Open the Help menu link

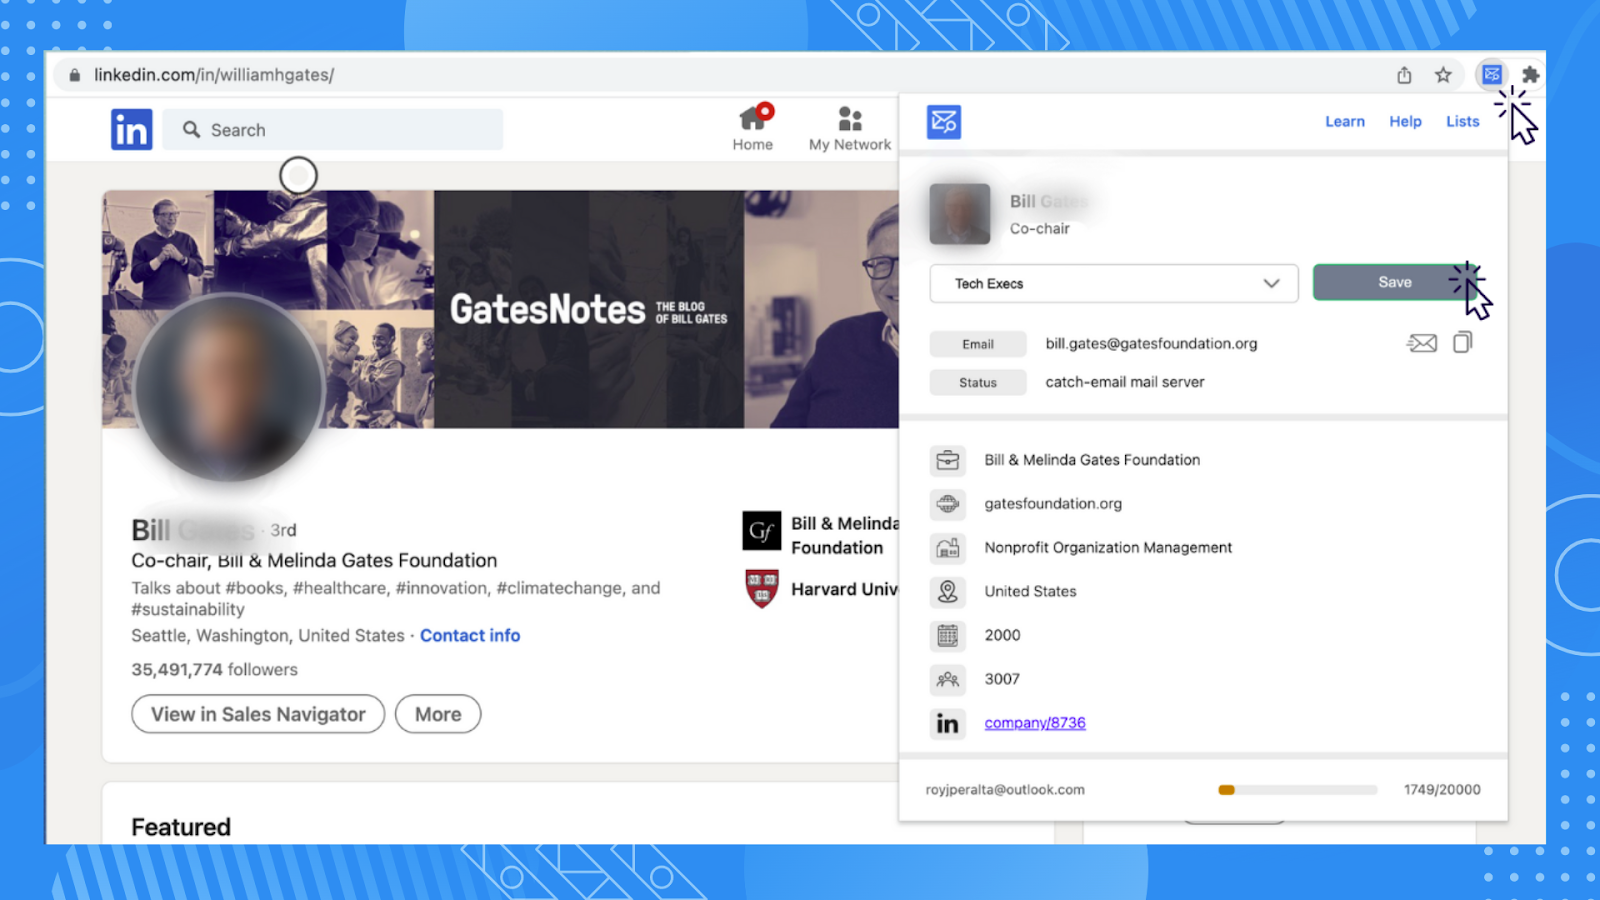pyautogui.click(x=1405, y=122)
